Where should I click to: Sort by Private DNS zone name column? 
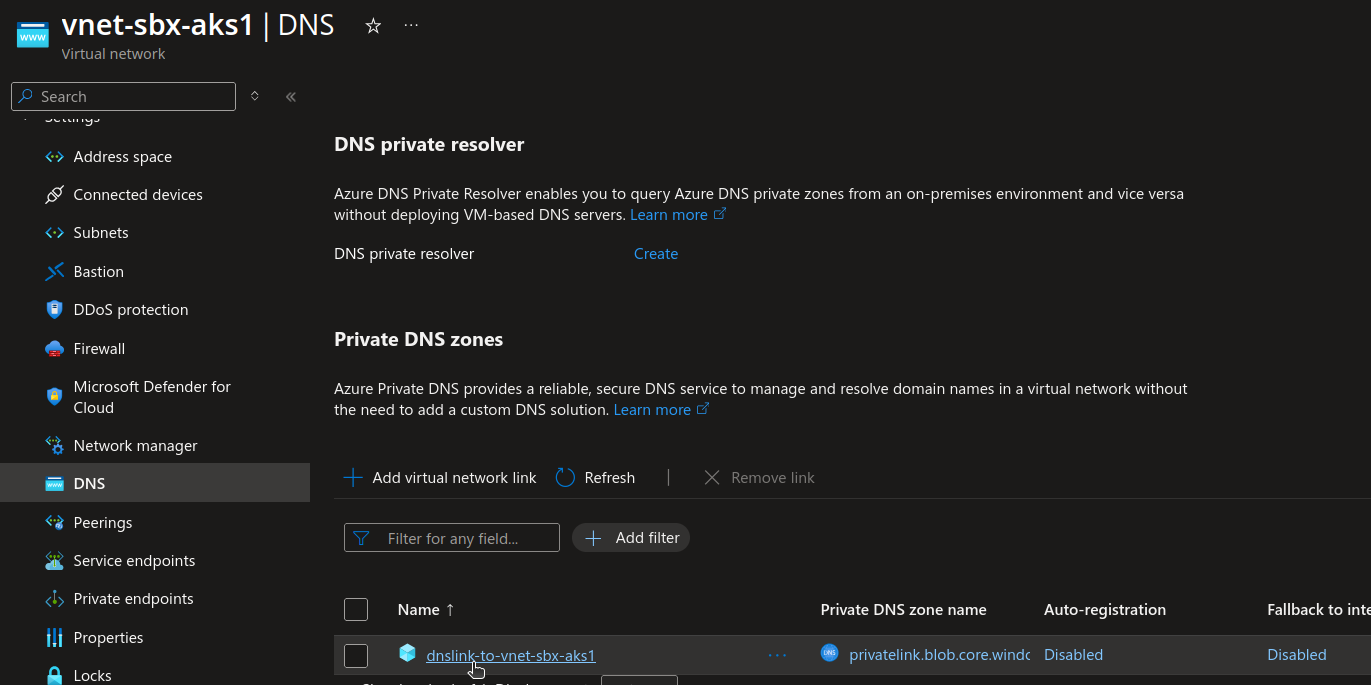click(903, 610)
